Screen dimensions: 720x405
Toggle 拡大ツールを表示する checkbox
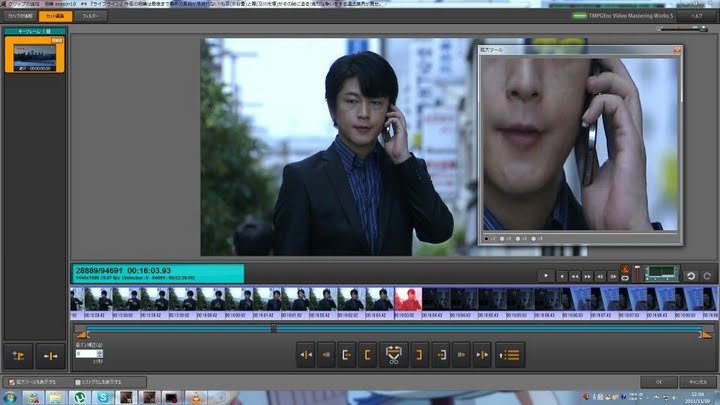(x=12, y=382)
